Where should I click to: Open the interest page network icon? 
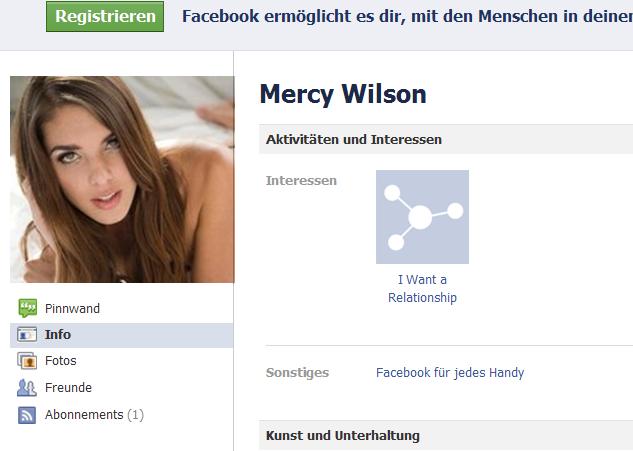click(422, 217)
